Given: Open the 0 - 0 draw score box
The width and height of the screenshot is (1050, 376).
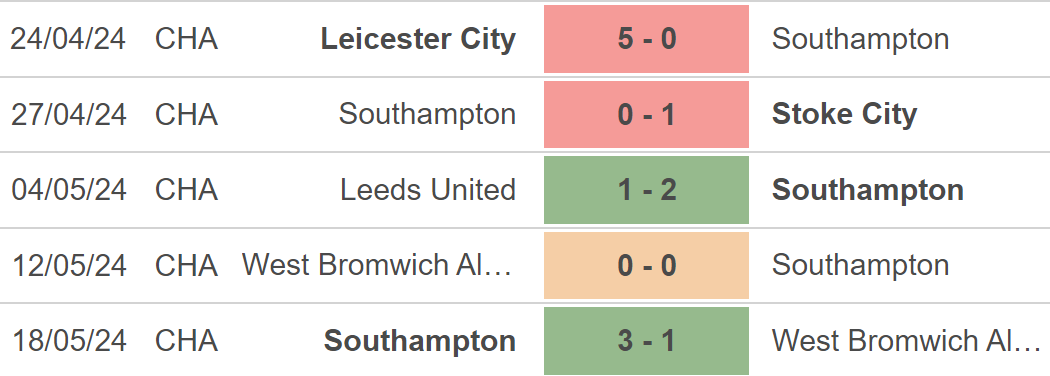Looking at the screenshot, I should (646, 265).
